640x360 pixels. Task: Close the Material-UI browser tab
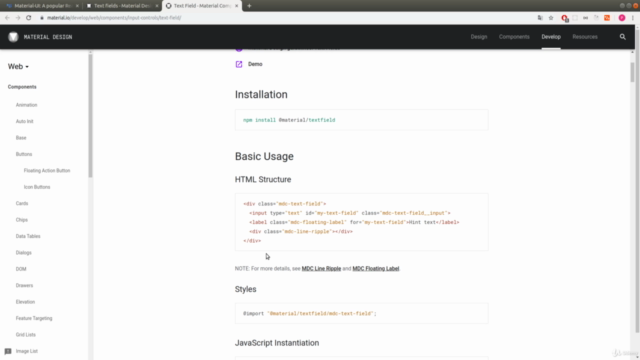(x=77, y=6)
